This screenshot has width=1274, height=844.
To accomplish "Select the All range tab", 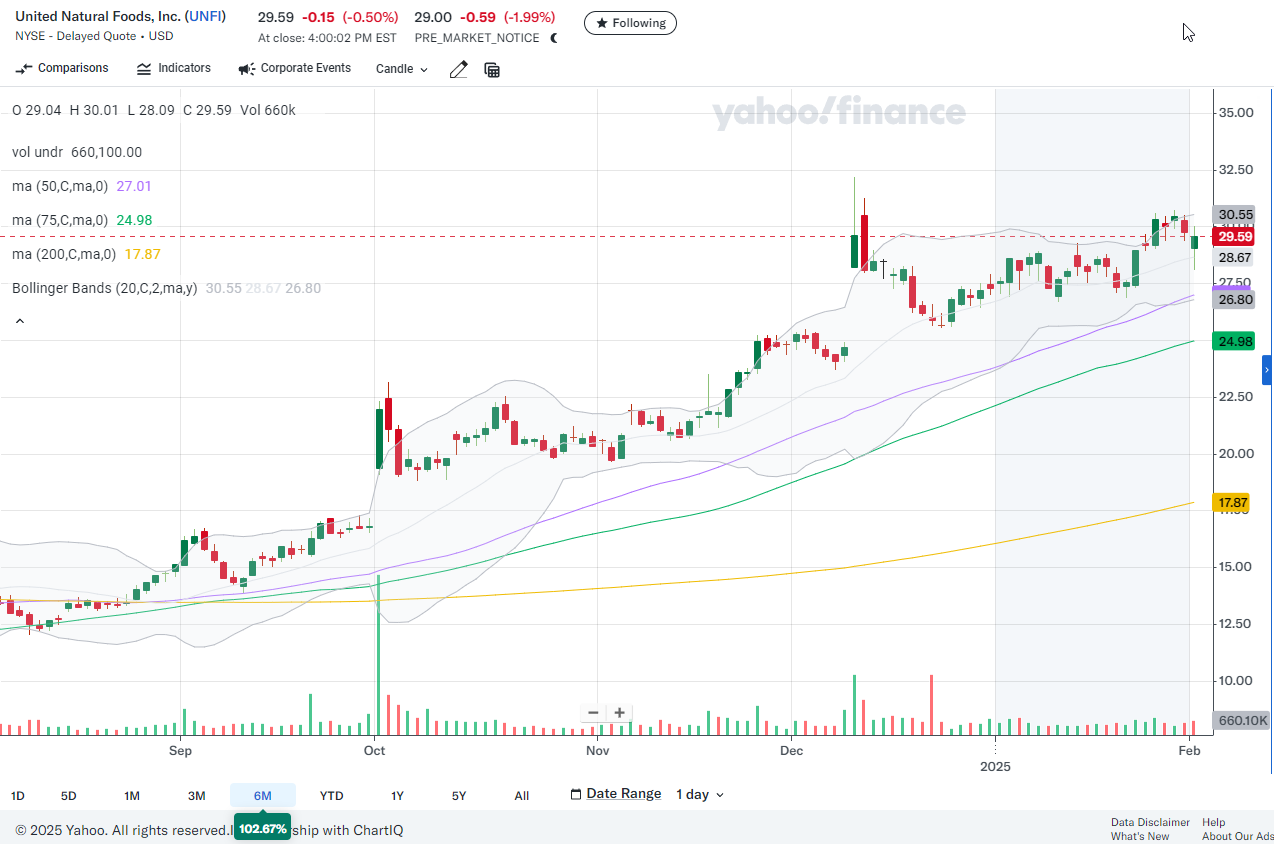I will [x=521, y=795].
